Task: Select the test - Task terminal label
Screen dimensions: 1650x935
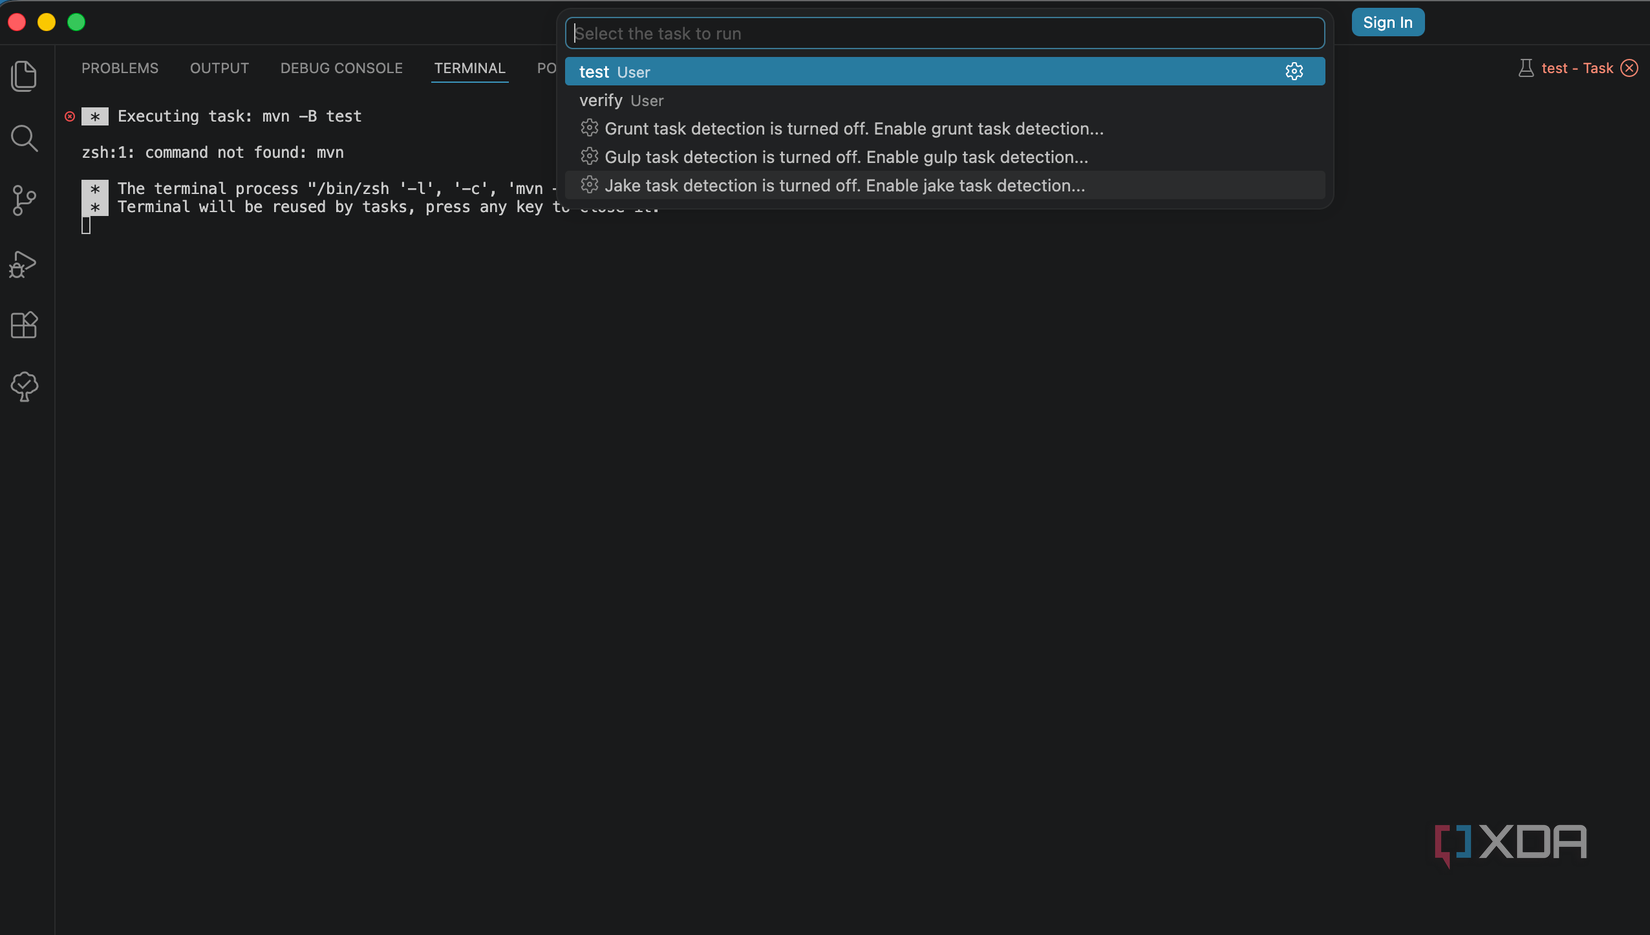Action: coord(1577,68)
